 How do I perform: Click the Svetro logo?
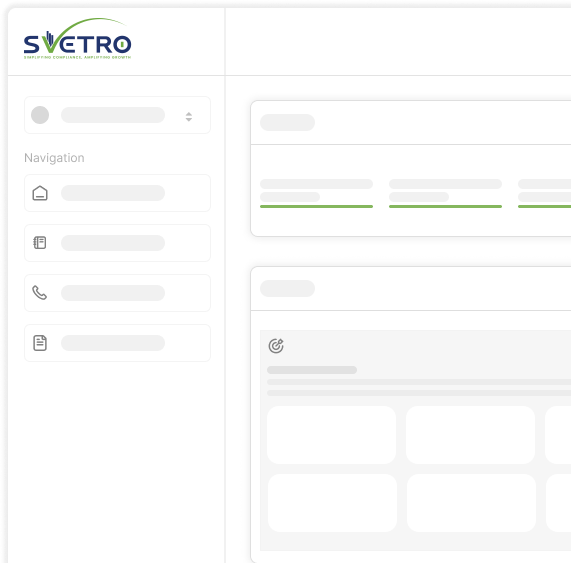click(77, 39)
